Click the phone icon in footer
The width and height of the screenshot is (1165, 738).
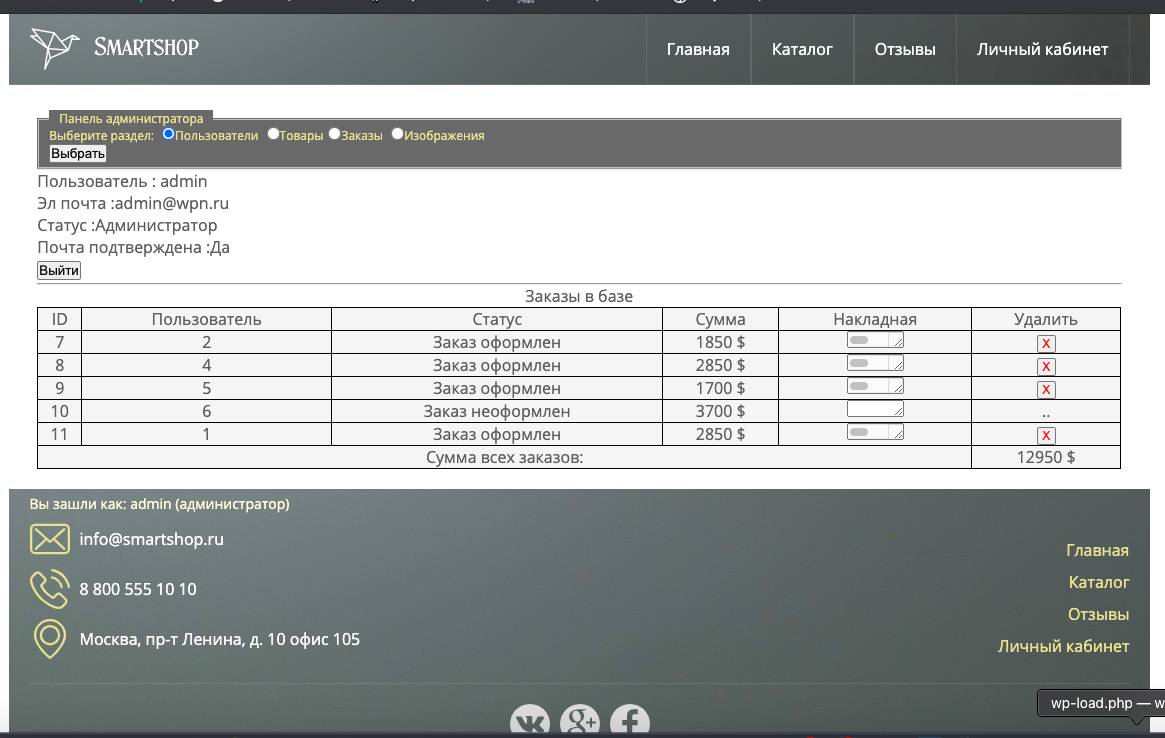pyautogui.click(x=49, y=589)
